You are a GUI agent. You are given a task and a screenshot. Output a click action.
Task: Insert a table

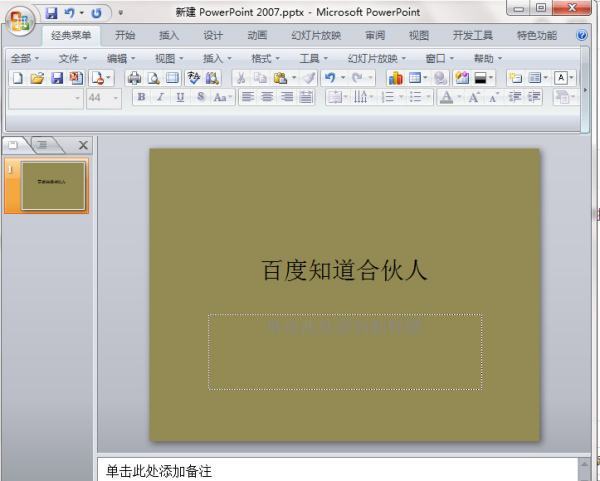(x=415, y=78)
